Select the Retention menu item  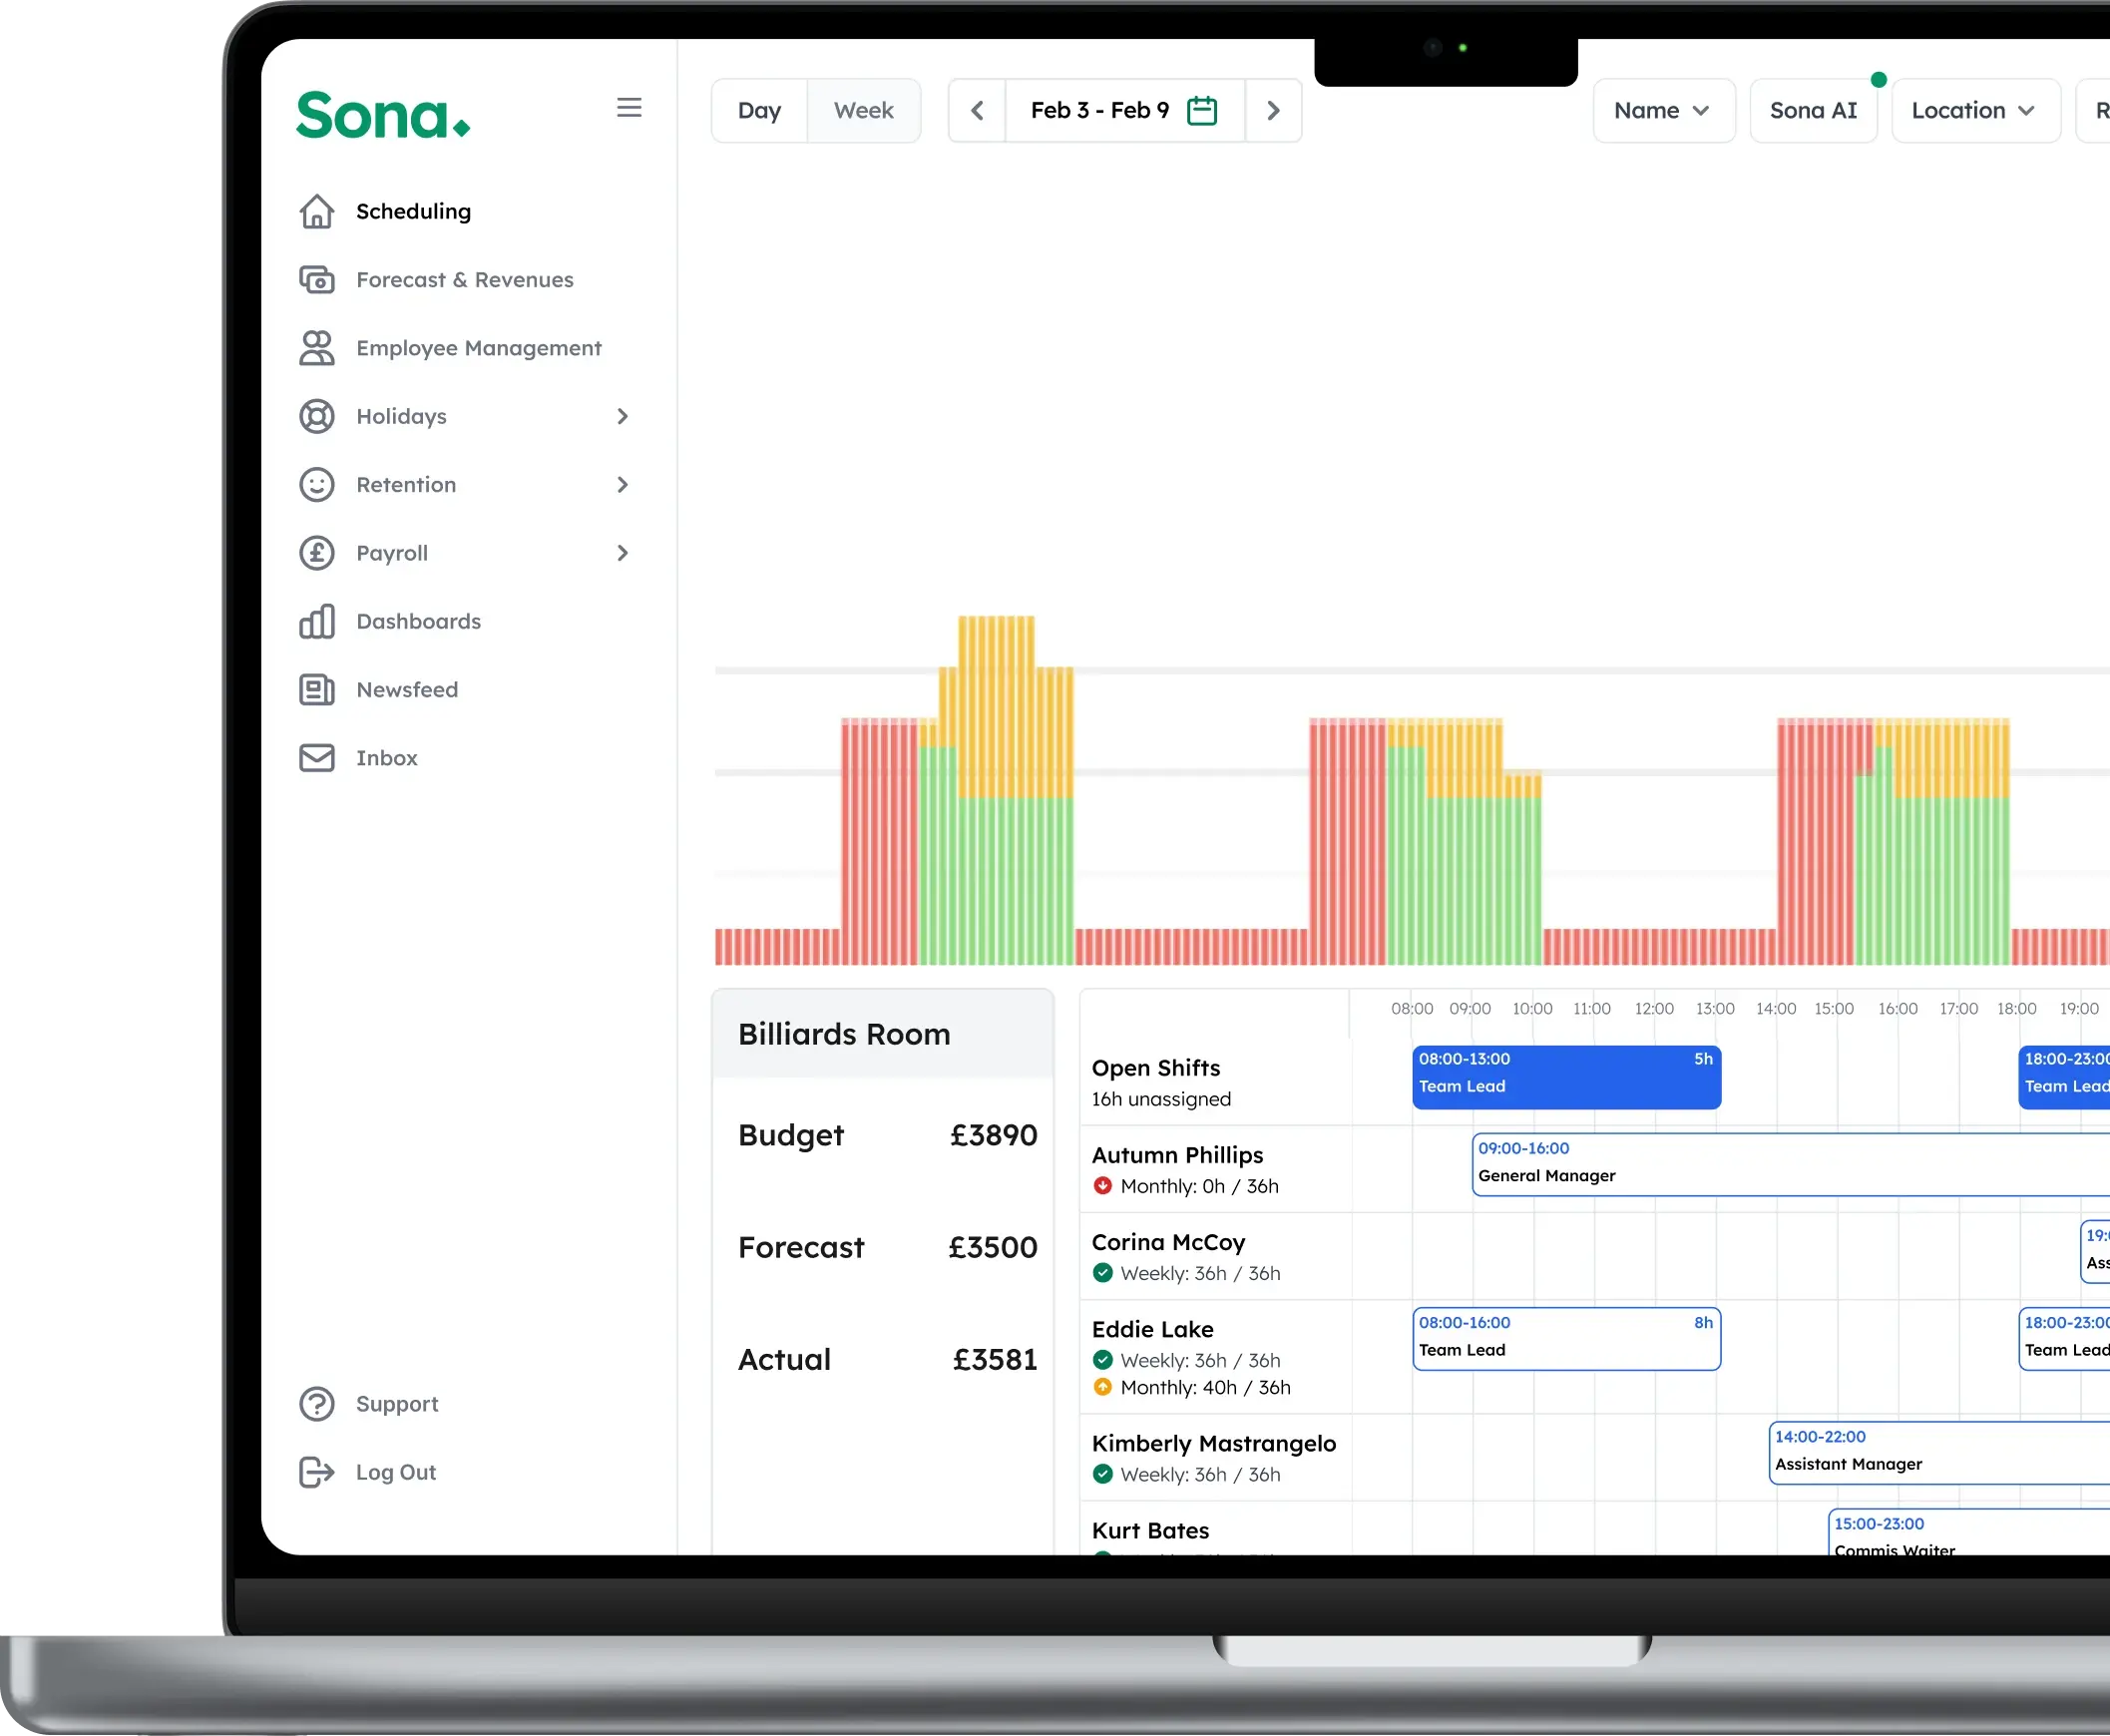pos(406,485)
